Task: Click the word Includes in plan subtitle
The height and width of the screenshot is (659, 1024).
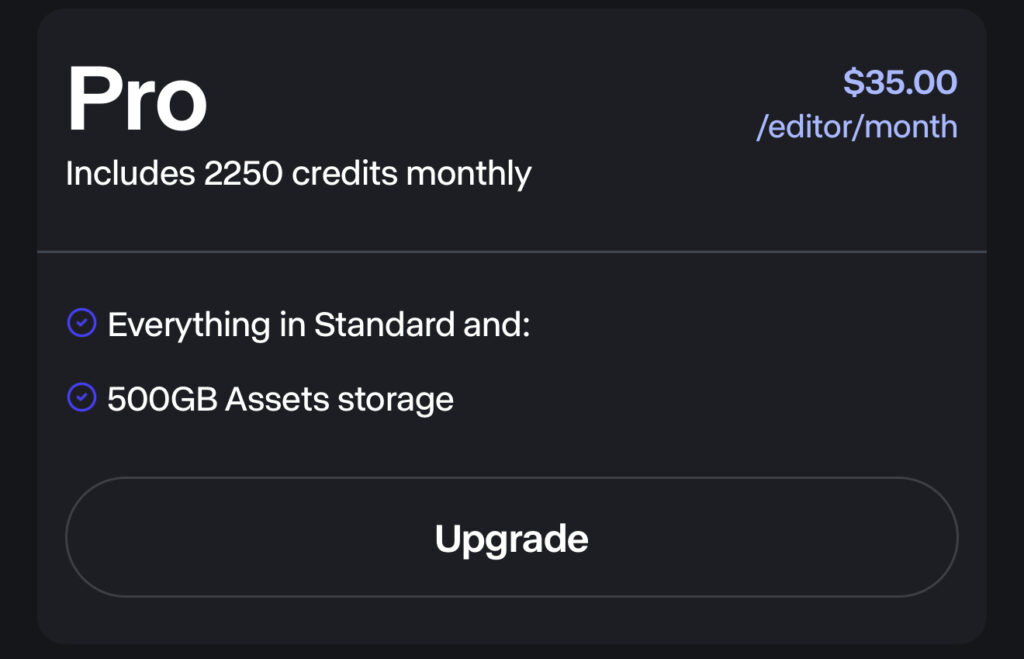Action: click(130, 174)
